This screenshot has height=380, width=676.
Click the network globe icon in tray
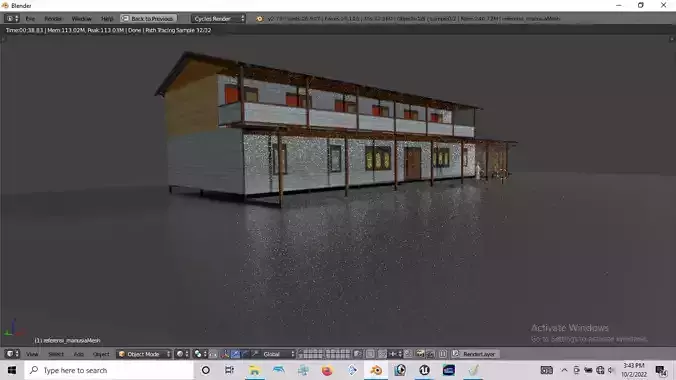[x=600, y=370]
